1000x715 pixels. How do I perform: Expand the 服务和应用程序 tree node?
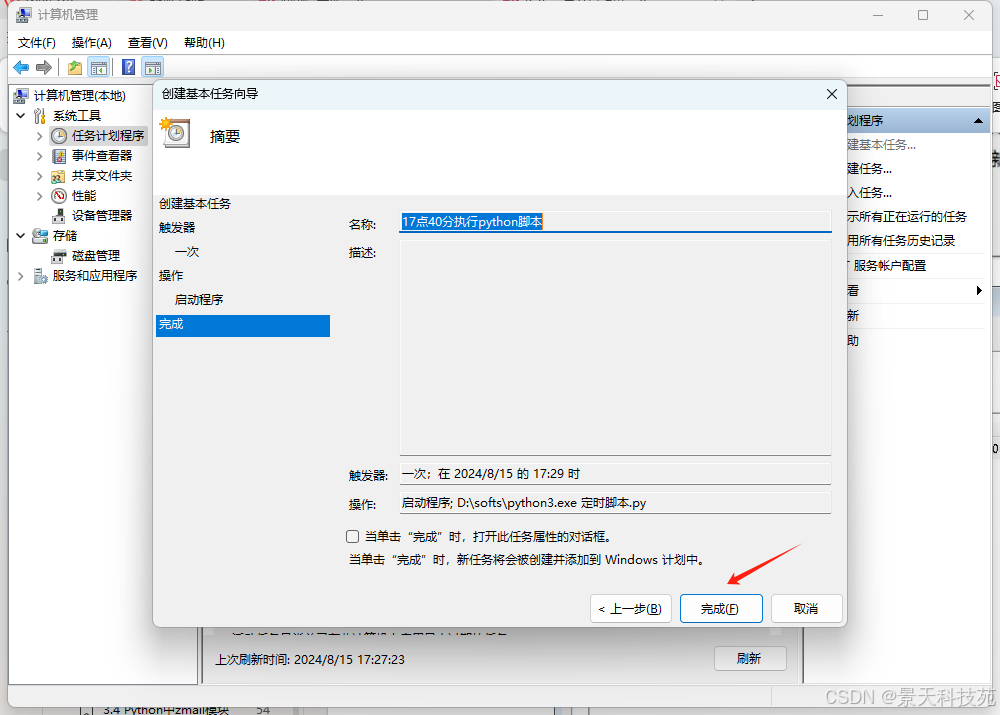(x=20, y=276)
